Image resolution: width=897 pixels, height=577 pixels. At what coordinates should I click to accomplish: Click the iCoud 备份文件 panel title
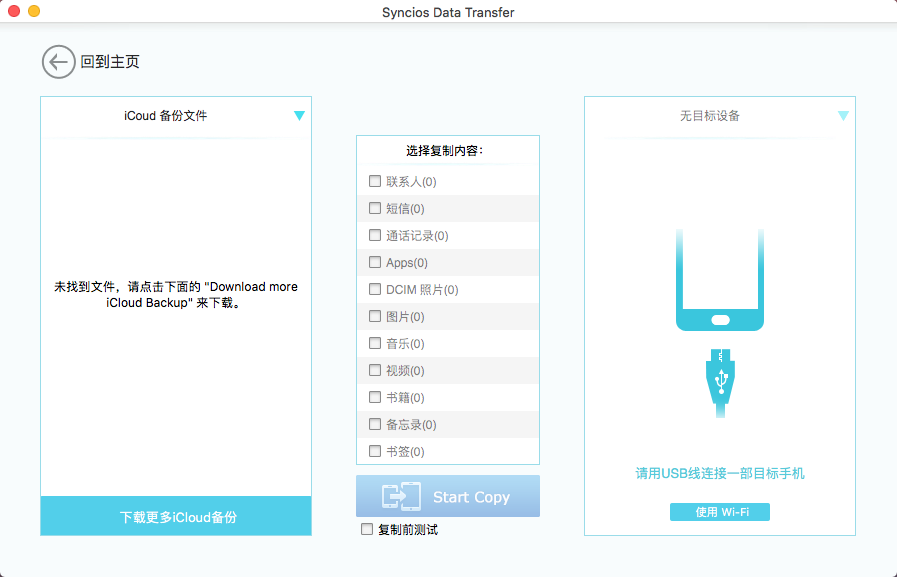[165, 116]
